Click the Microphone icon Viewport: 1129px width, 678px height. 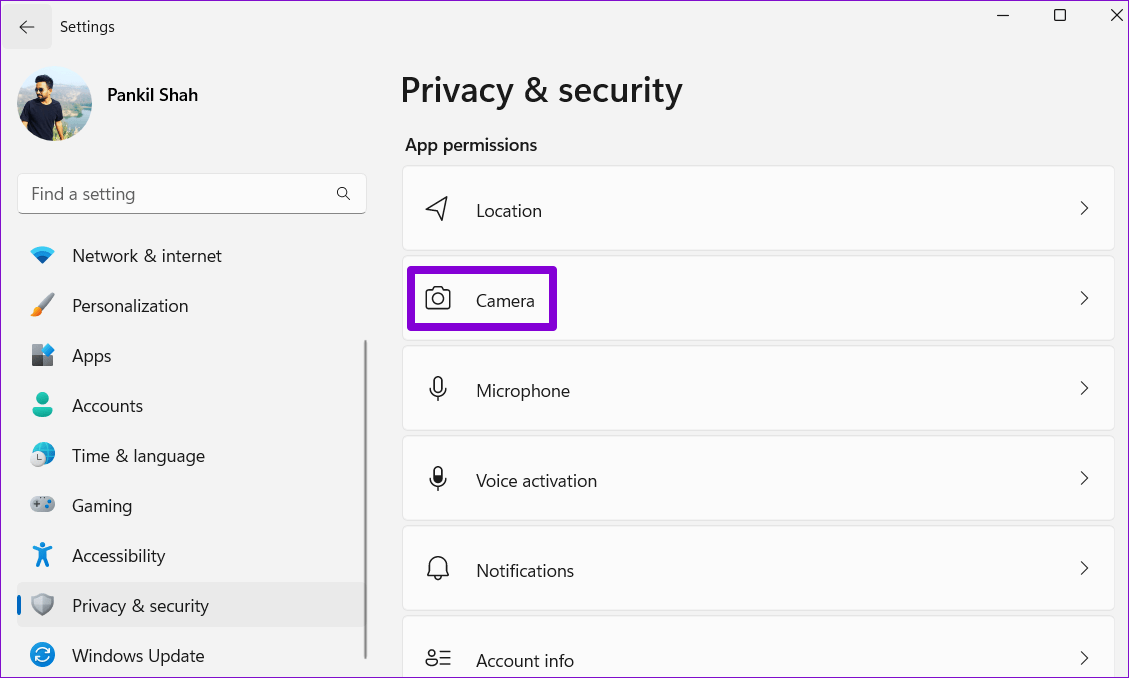coord(437,389)
